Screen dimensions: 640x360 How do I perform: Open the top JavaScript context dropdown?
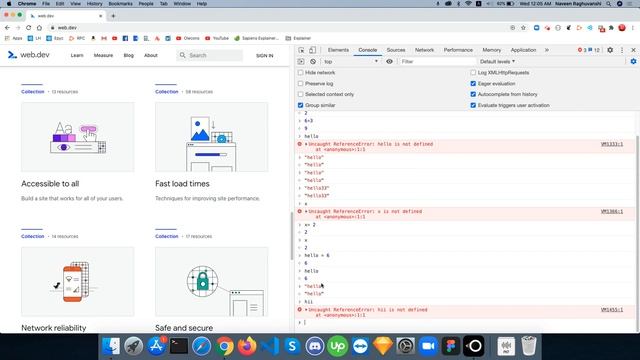coord(351,61)
